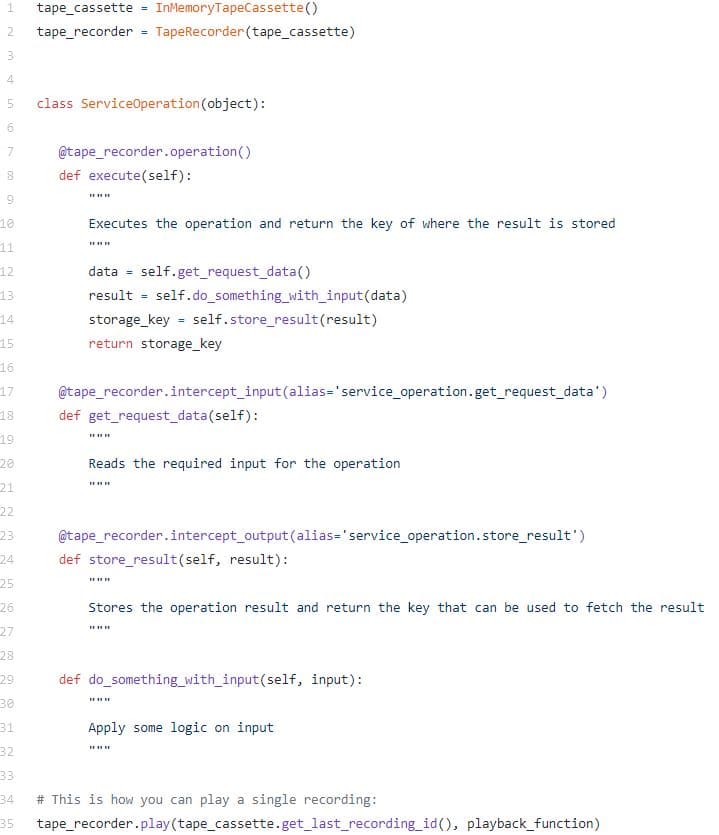
Task: Click the intercept_output decorator on line 23
Action: pos(229,536)
